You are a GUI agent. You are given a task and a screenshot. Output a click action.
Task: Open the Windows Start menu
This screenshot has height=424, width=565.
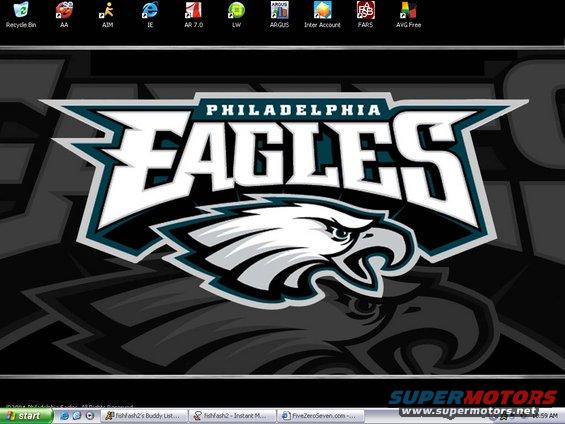(26, 416)
